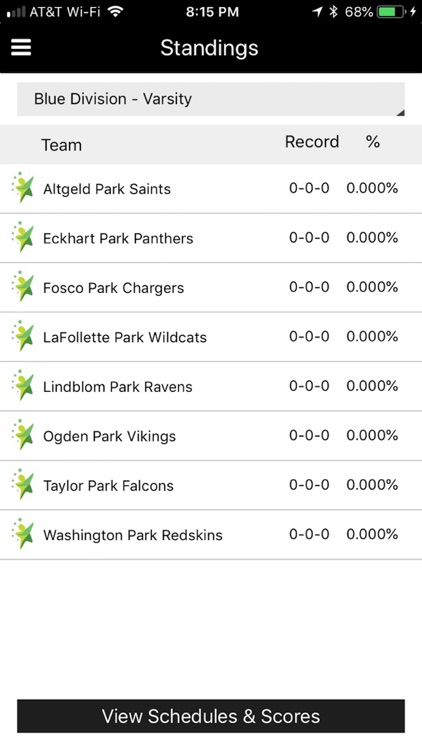Select the Fosco Park Chargers row
Image resolution: width=422 pixels, height=750 pixels.
pos(211,287)
